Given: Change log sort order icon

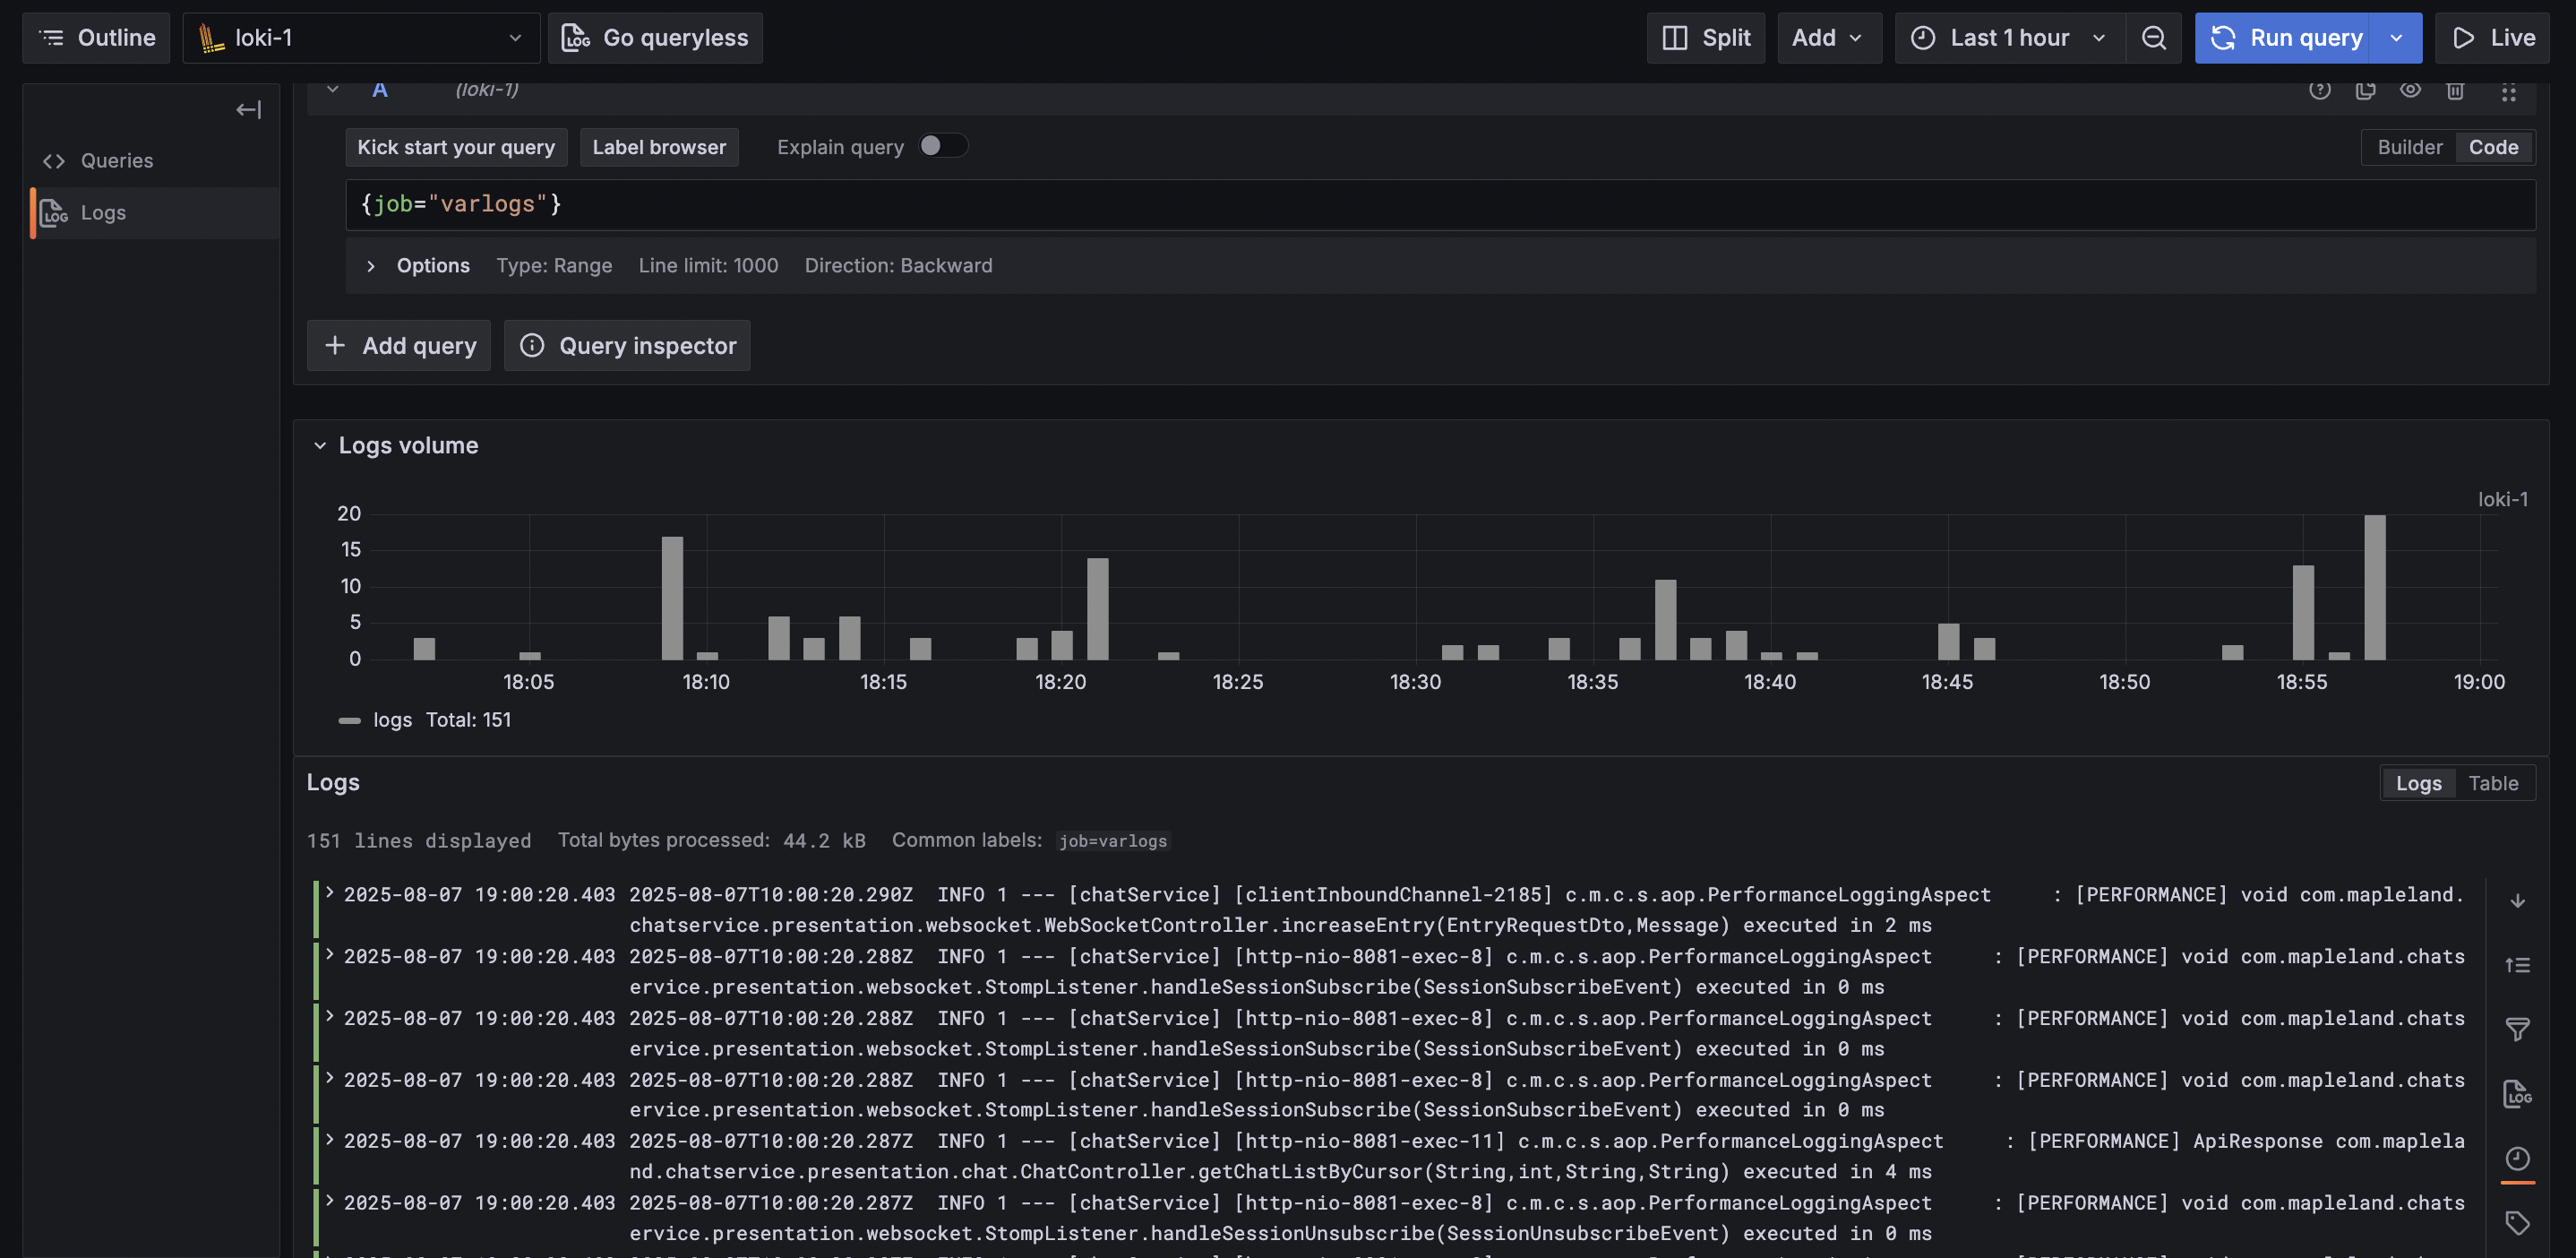Looking at the screenshot, I should point(2517,965).
